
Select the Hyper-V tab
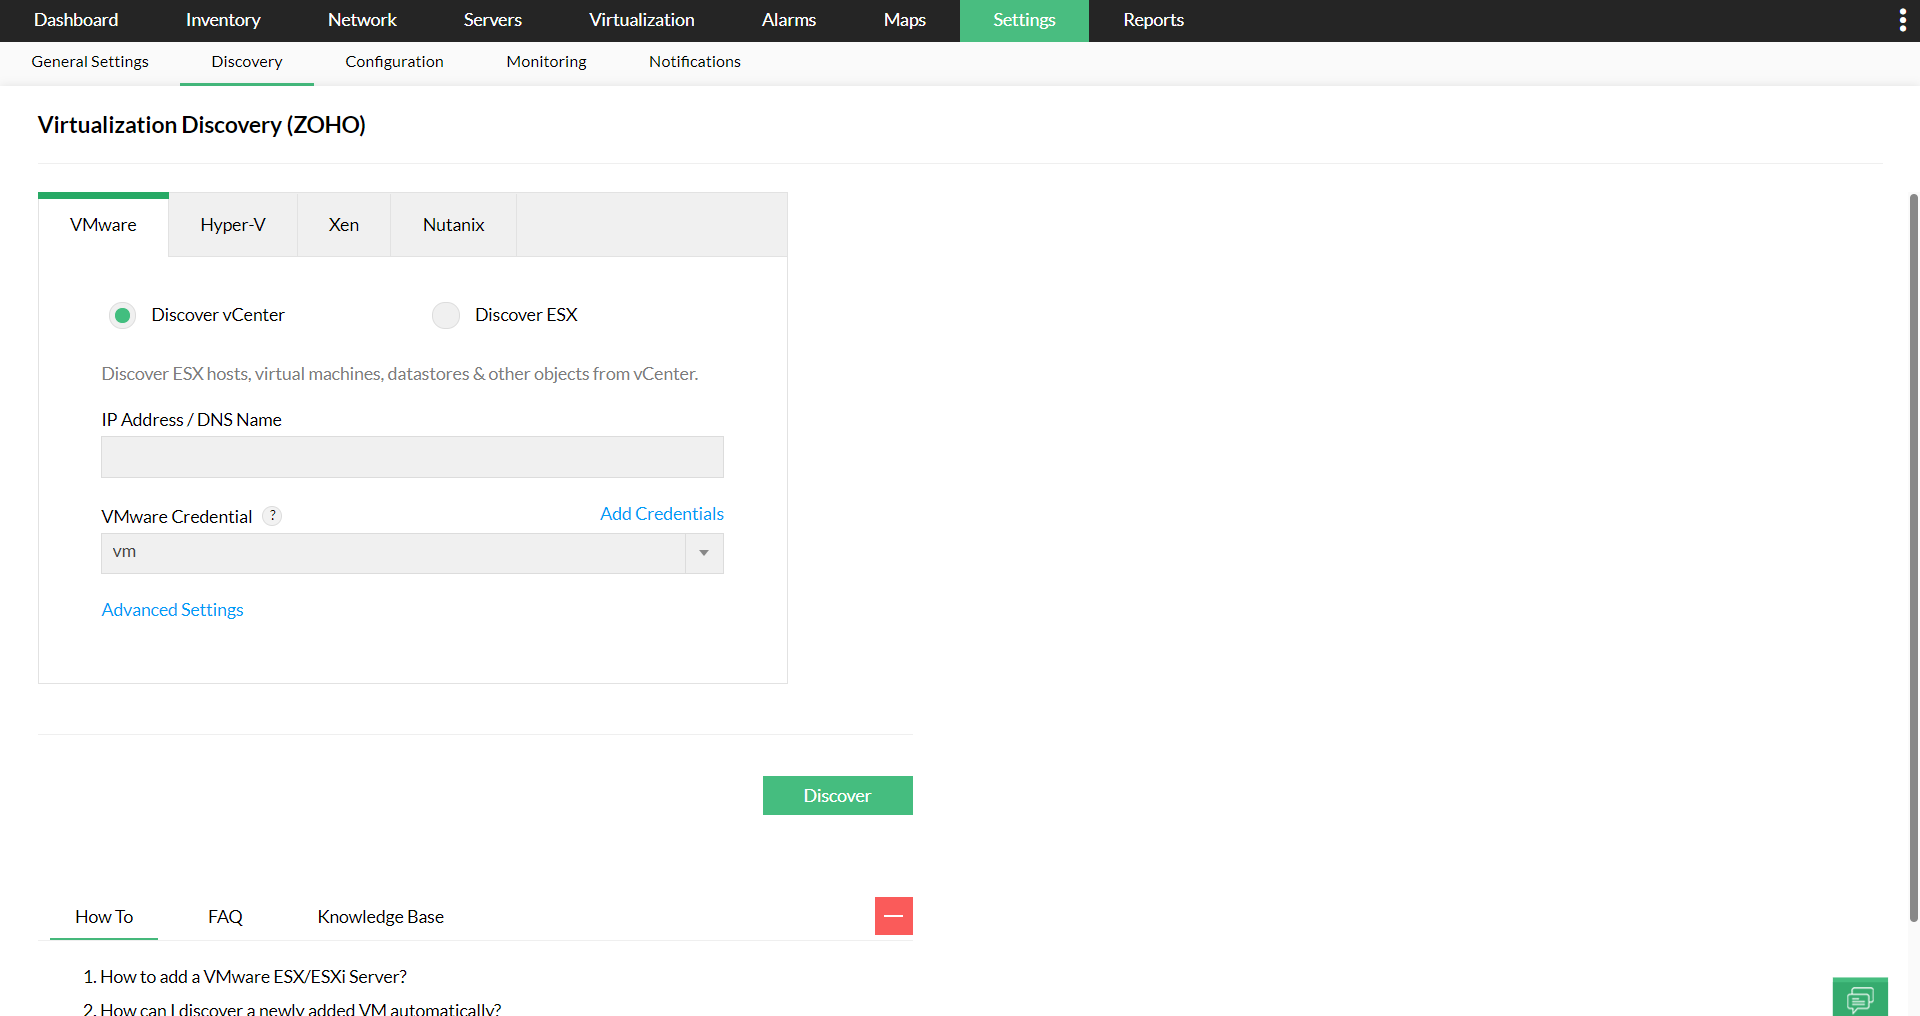pos(233,225)
